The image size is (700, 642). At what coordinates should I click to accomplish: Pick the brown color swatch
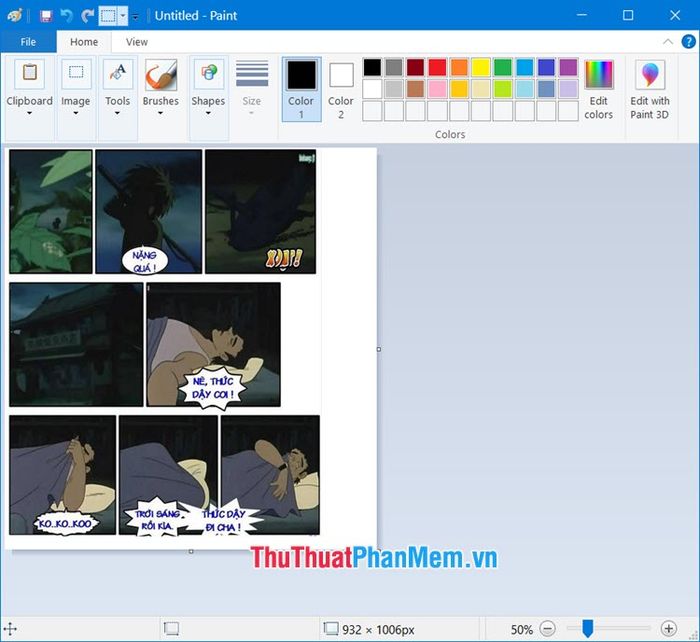(x=416, y=89)
